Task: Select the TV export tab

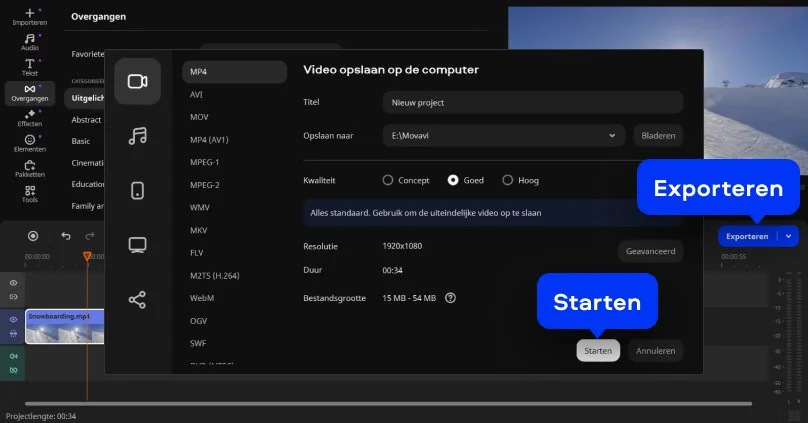Action: pyautogui.click(x=138, y=245)
